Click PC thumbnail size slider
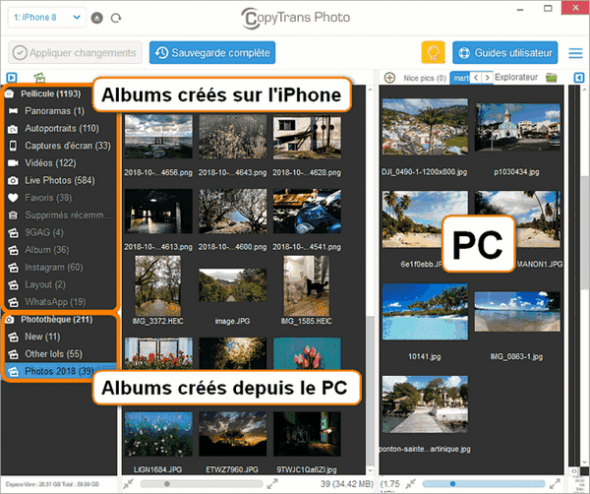 point(484,484)
